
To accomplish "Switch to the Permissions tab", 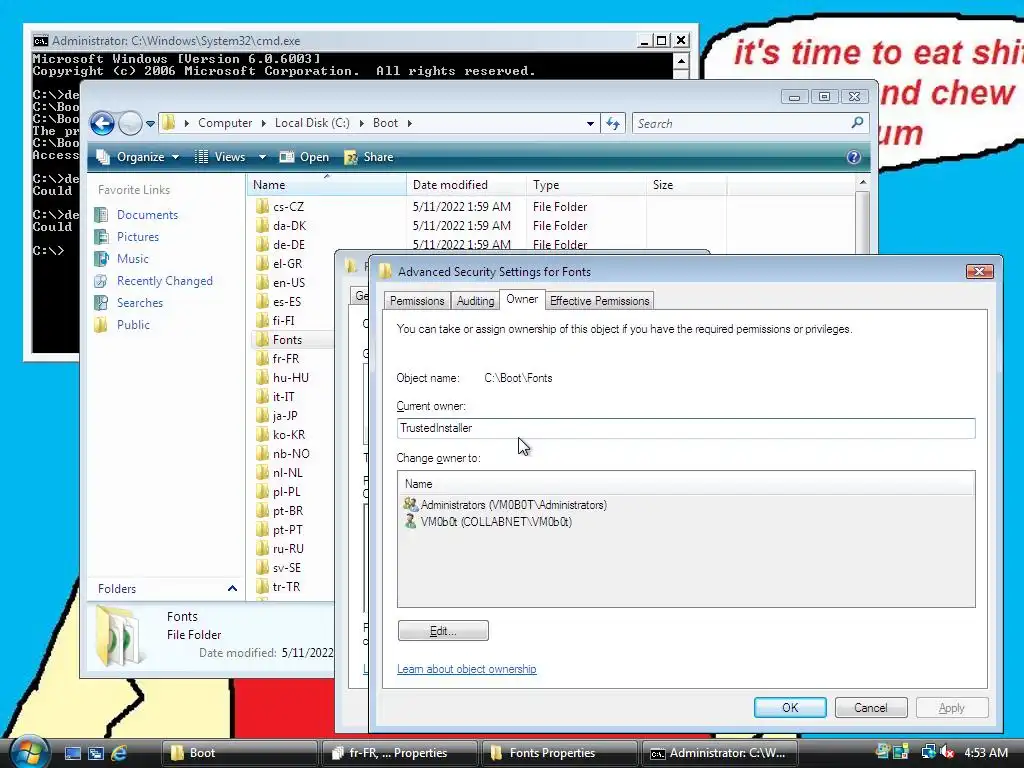I will point(417,300).
